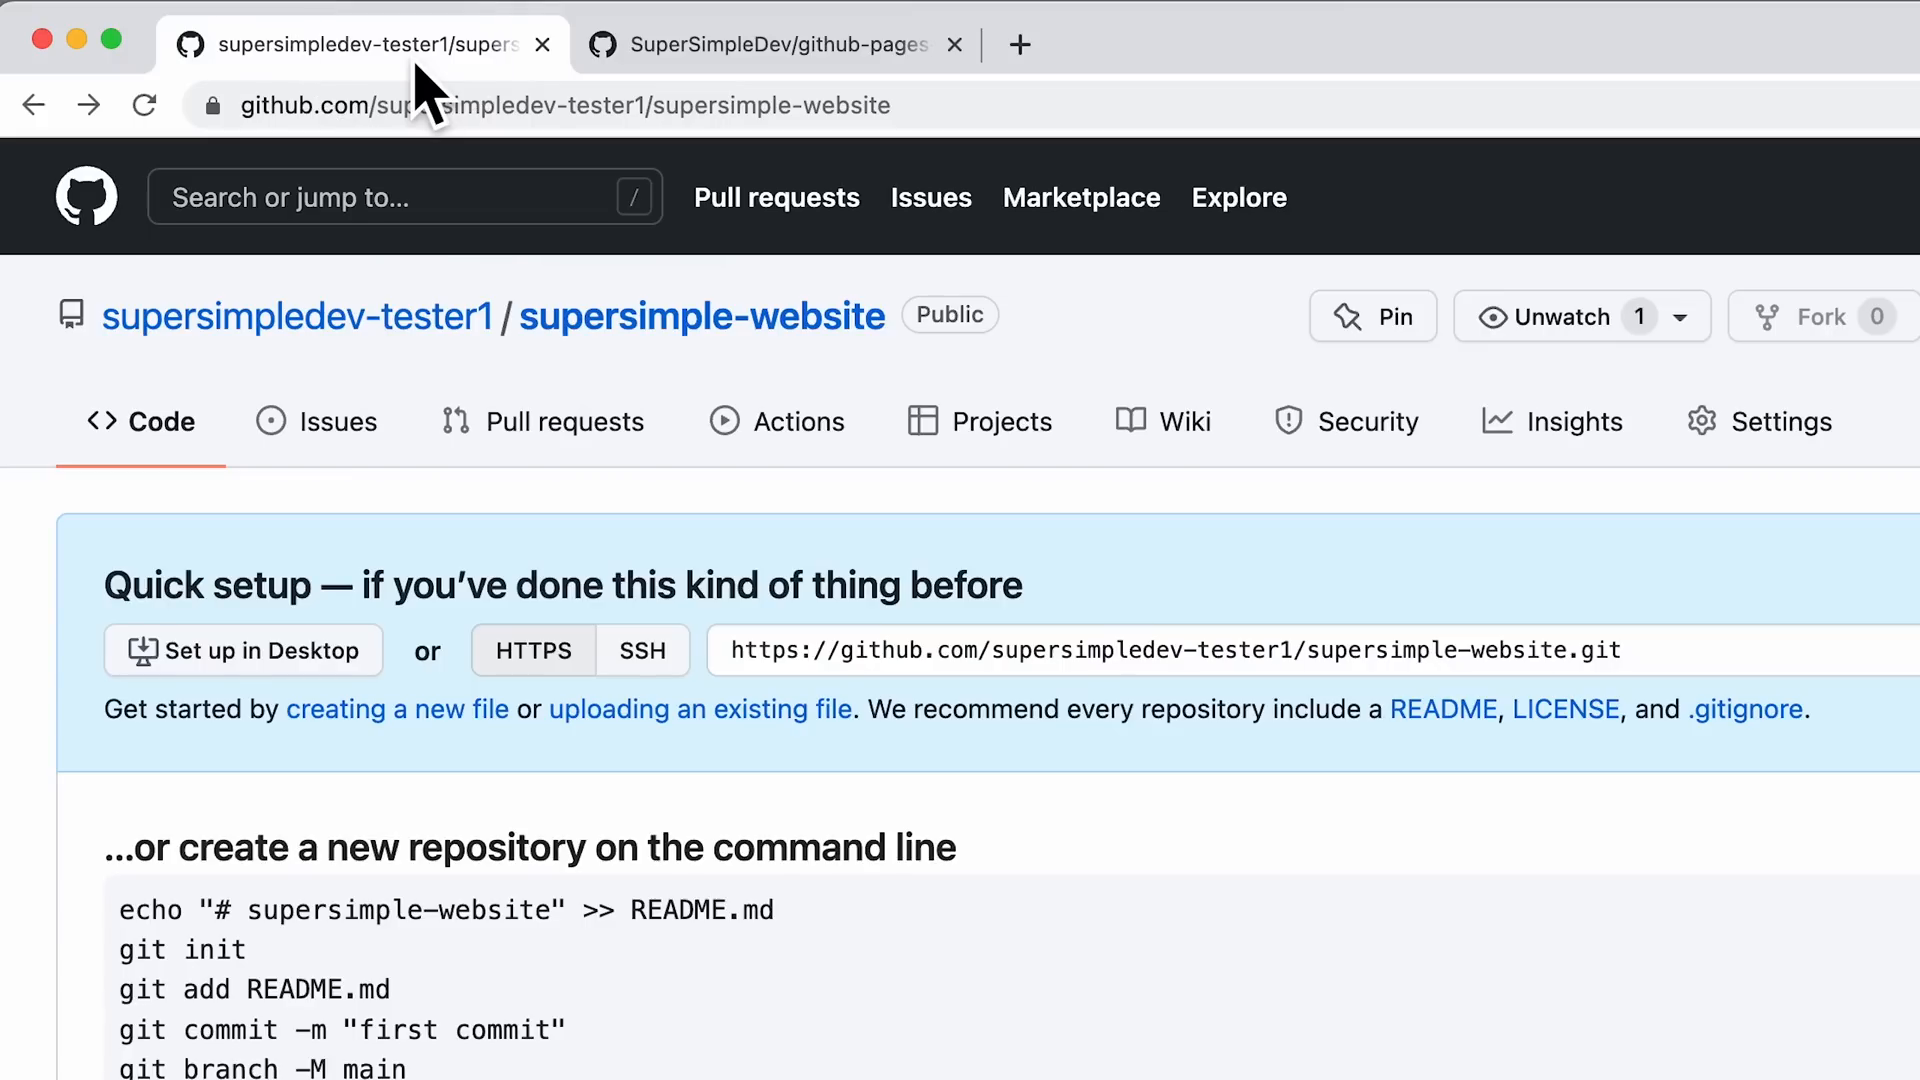Image resolution: width=1920 pixels, height=1080 pixels.
Task: Click the Set up in Desktop button
Action: 244,651
